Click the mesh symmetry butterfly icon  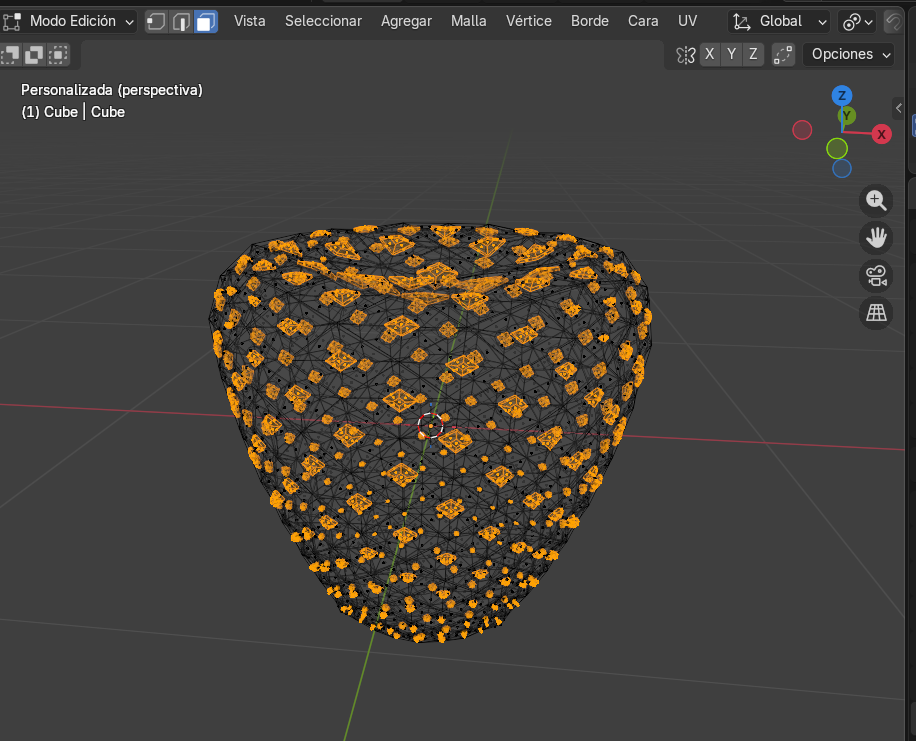(685, 55)
